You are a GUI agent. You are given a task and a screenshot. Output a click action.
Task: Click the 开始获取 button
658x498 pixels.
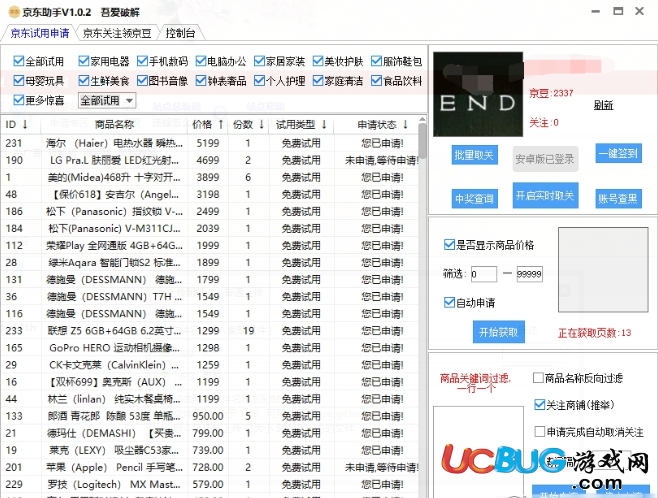[499, 332]
